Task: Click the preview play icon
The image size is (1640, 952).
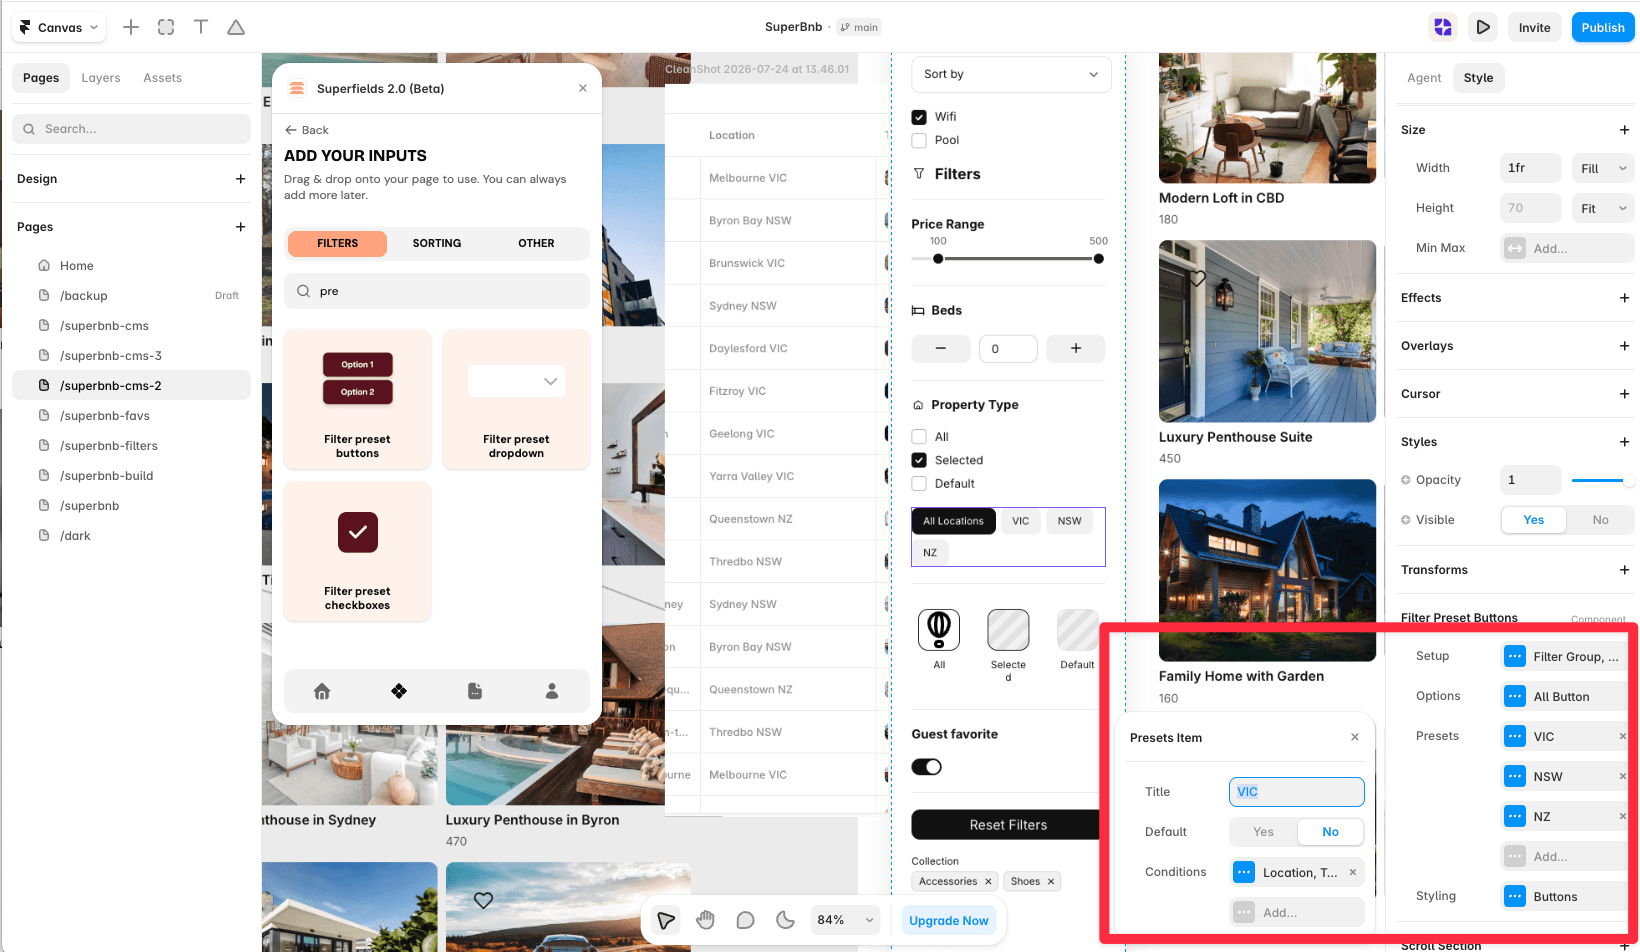Action: 1483,27
